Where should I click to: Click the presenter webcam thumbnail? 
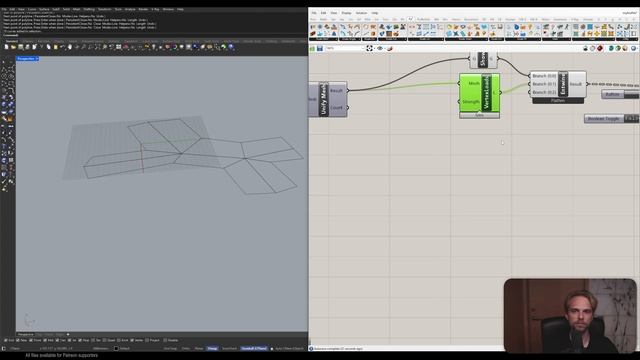pyautogui.click(x=570, y=316)
